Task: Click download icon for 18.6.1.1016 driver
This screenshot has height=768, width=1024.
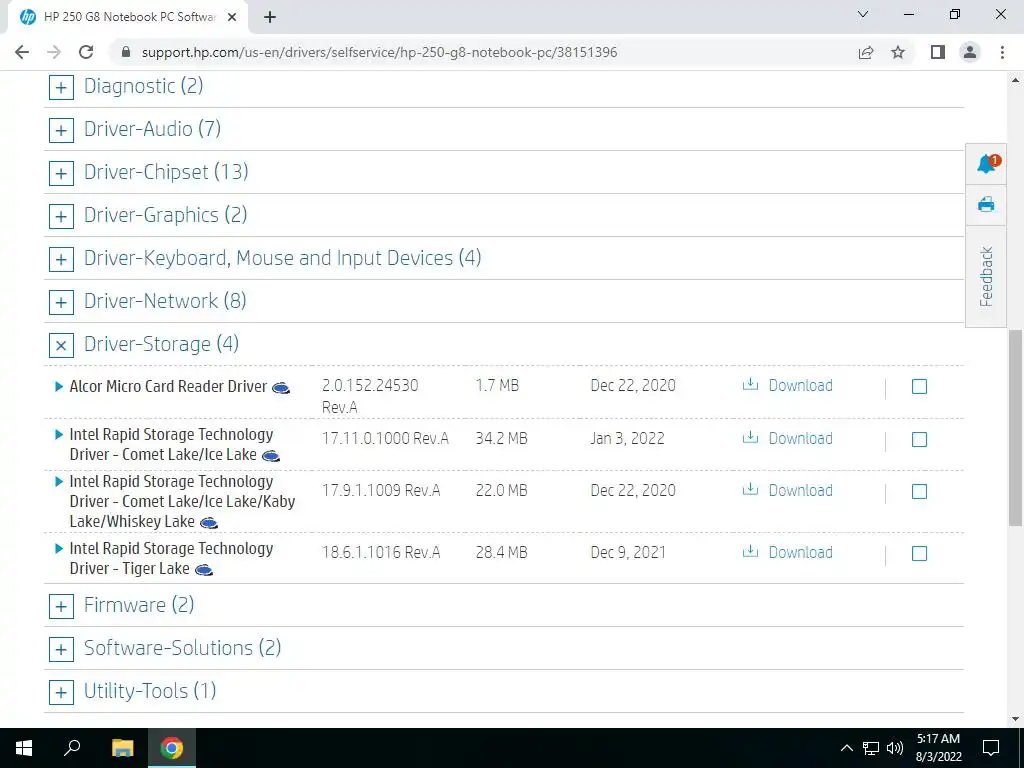Action: coord(750,551)
